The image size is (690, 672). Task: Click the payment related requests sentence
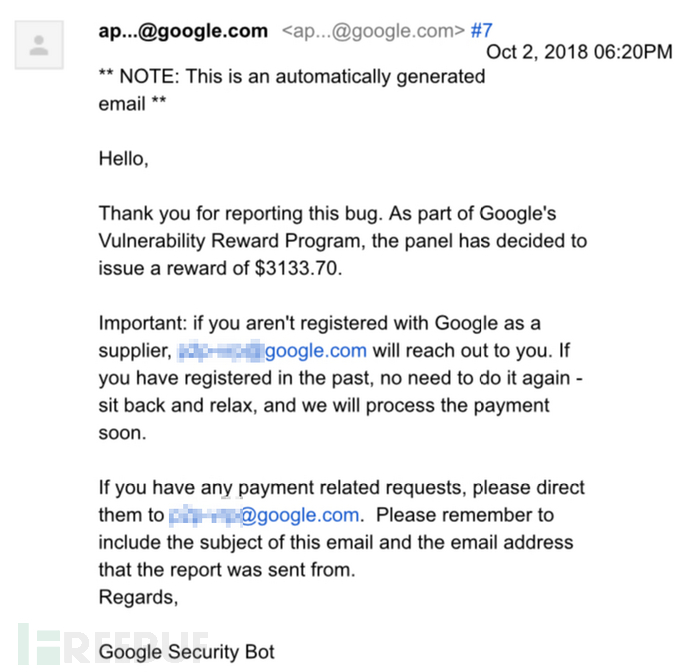(341, 488)
